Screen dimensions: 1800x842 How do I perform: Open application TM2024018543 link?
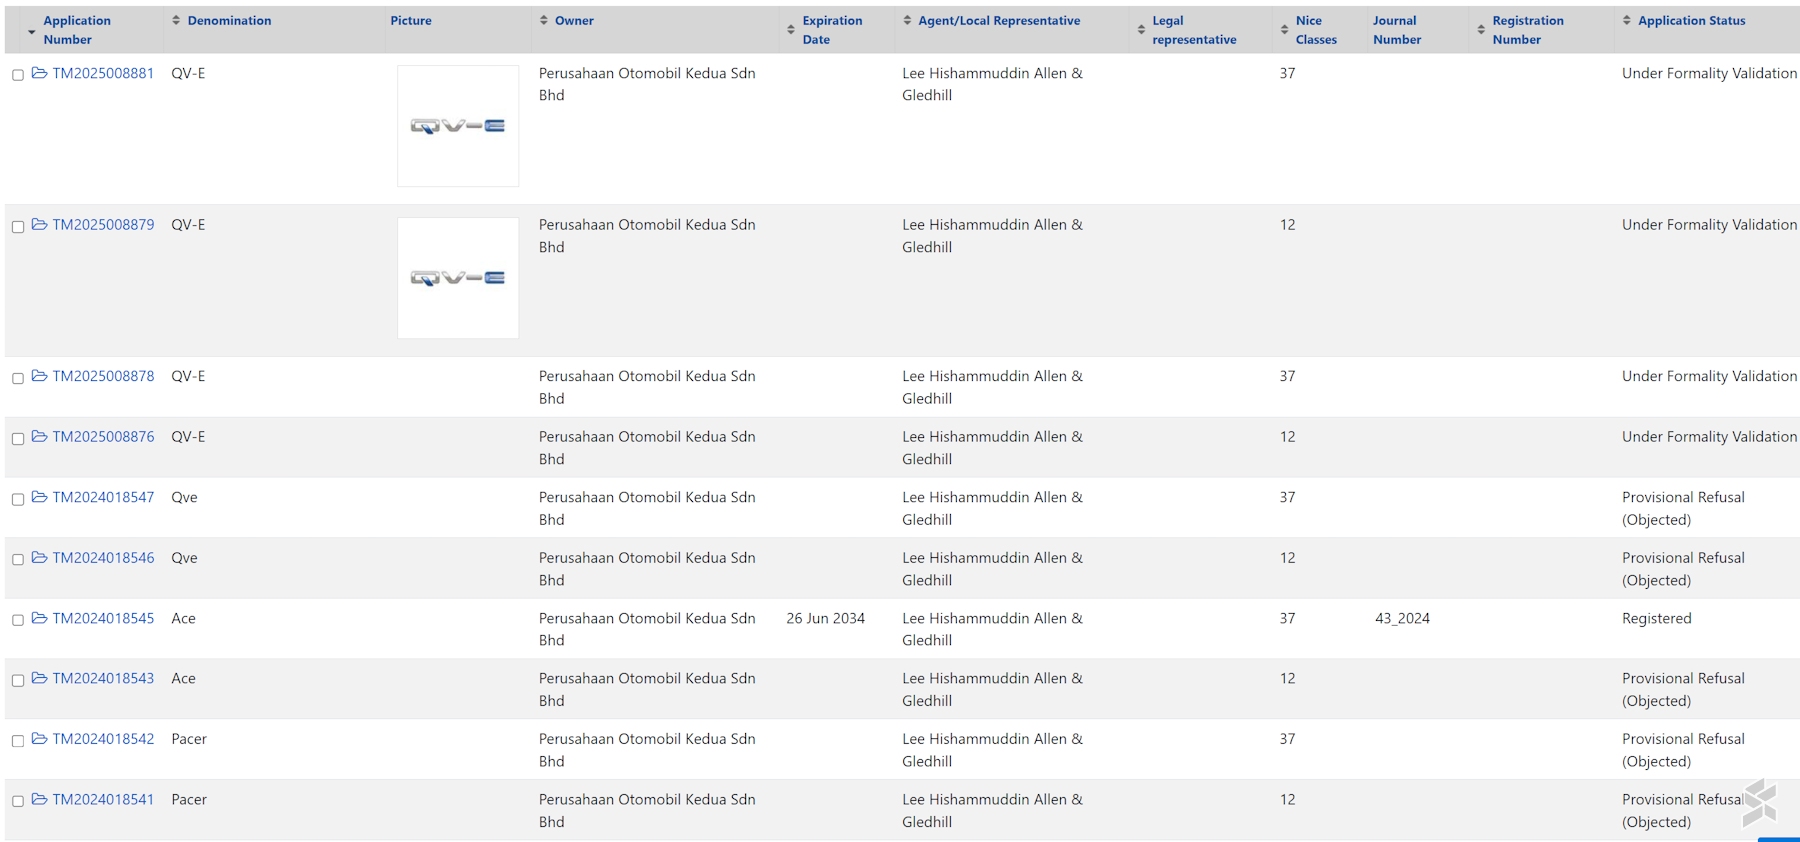point(103,678)
